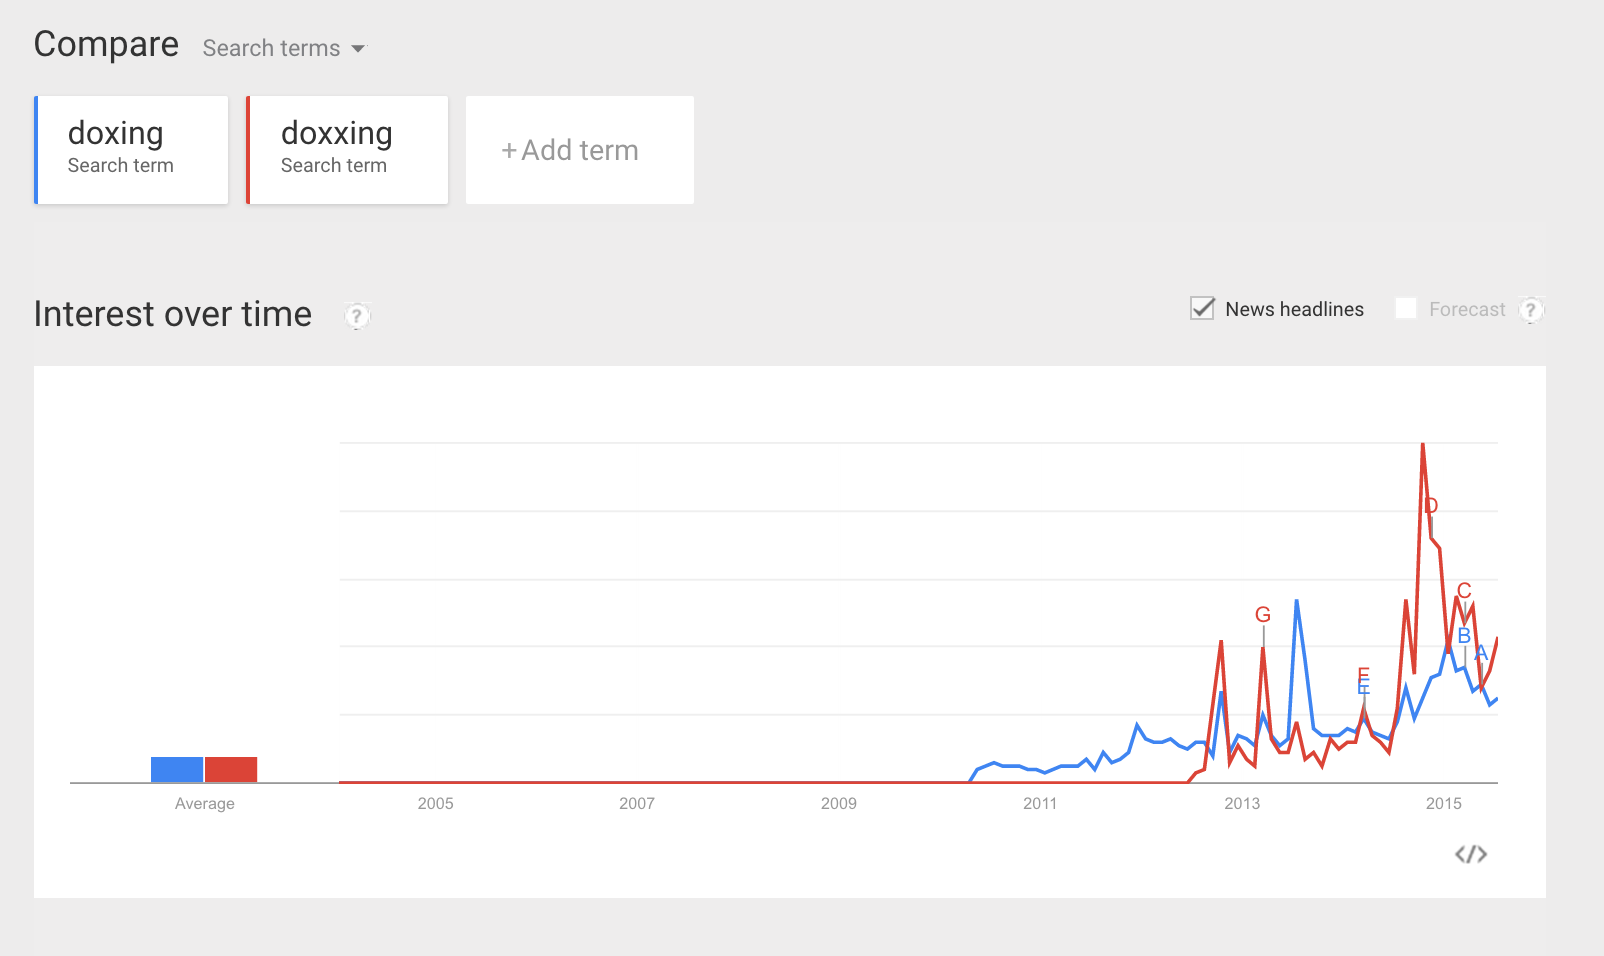Click news headline marker G on chart

pyautogui.click(x=1263, y=615)
